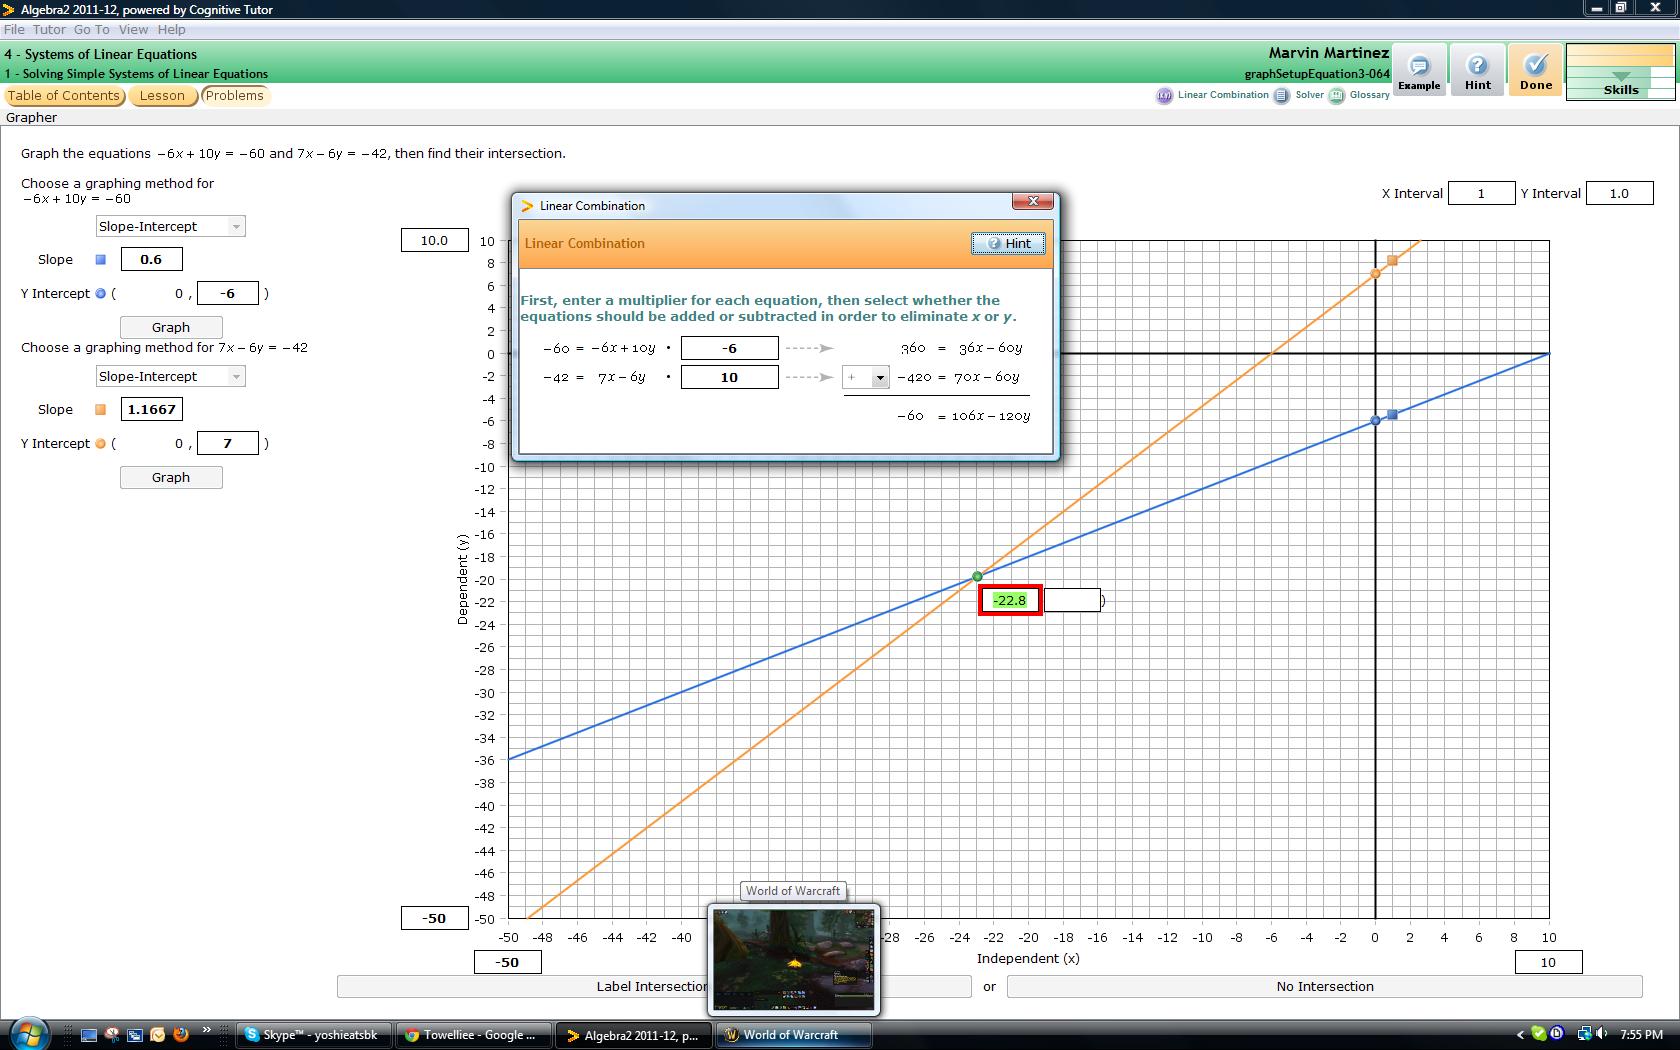Open the Example speech-bubble button
The height and width of the screenshot is (1050, 1680).
coord(1419,70)
